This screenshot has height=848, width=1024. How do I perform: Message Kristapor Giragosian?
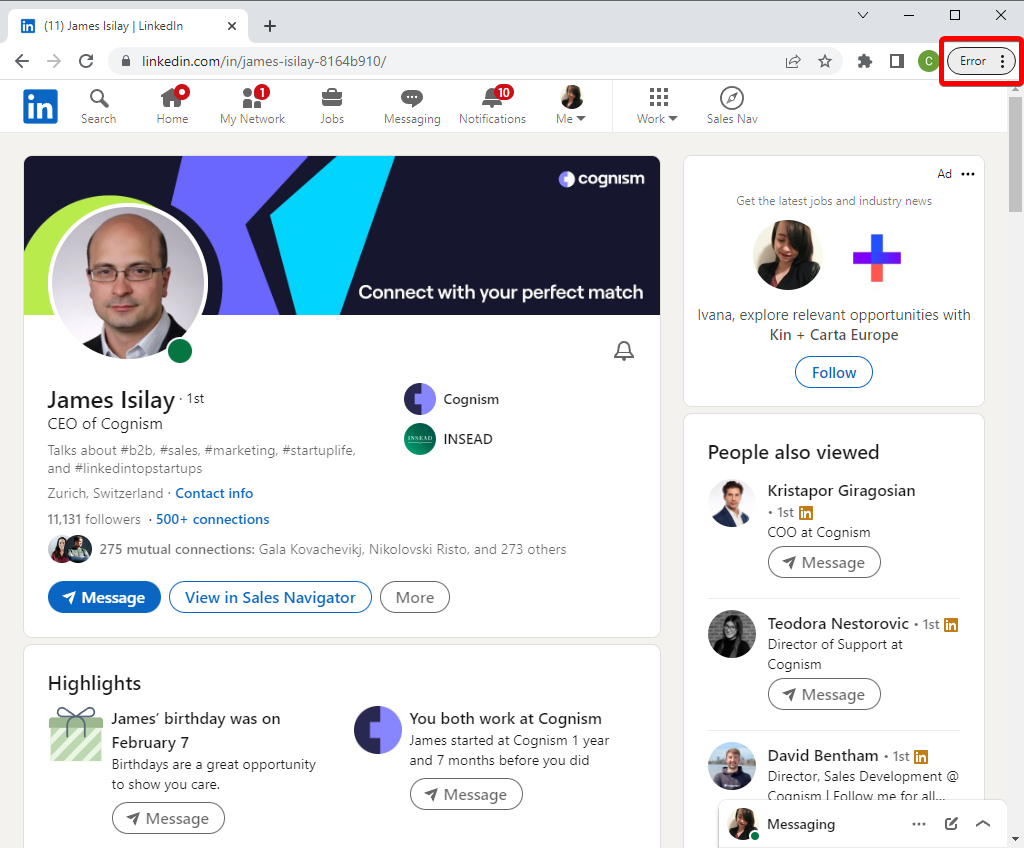(824, 563)
